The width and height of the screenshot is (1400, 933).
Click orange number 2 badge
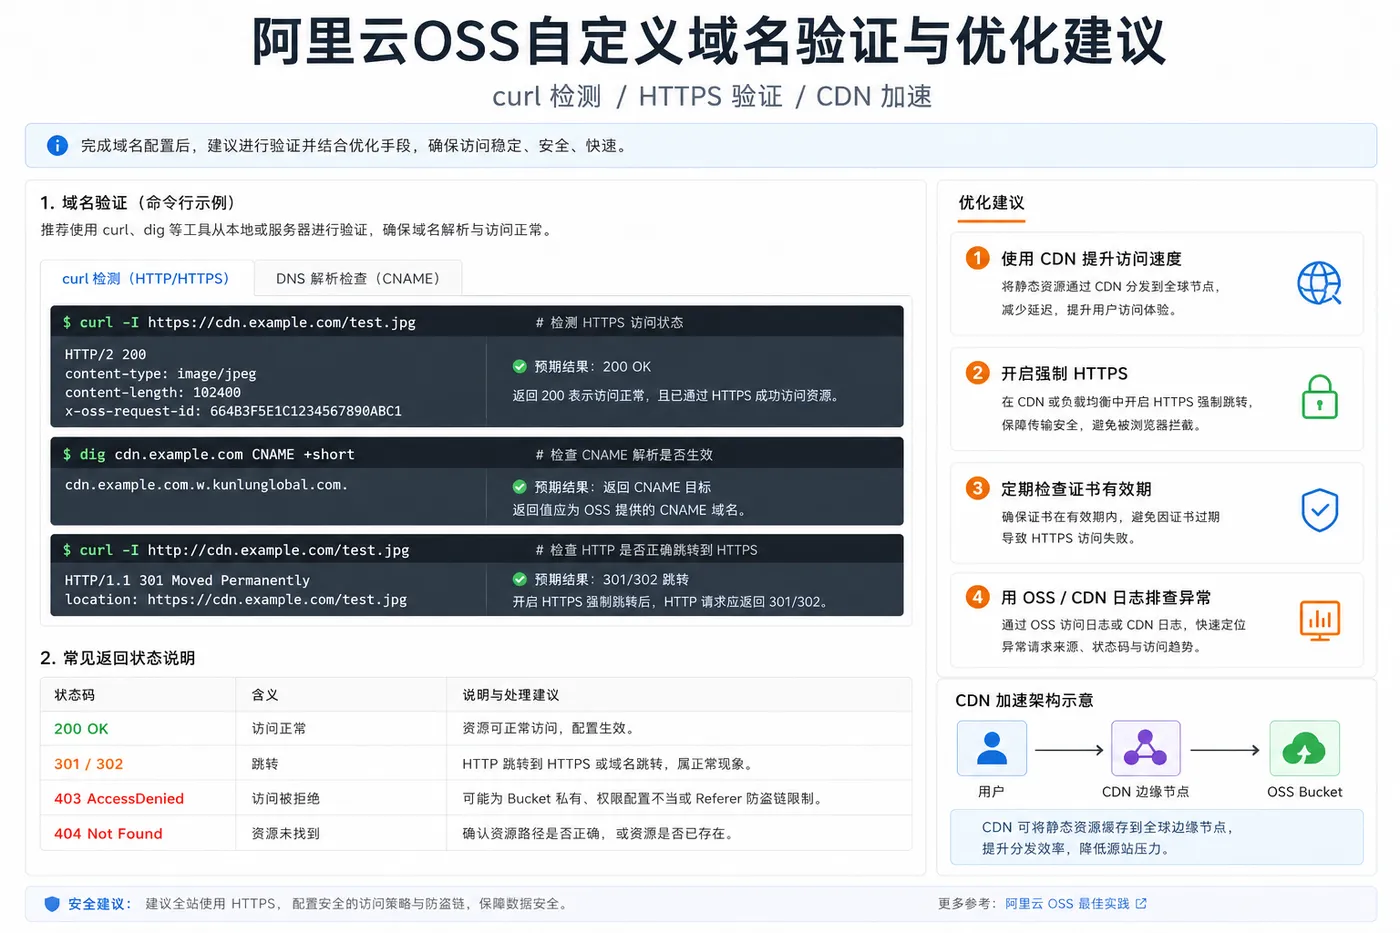click(977, 373)
